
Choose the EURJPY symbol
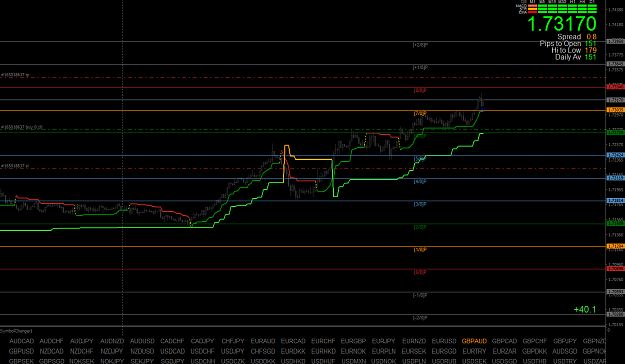click(x=383, y=341)
